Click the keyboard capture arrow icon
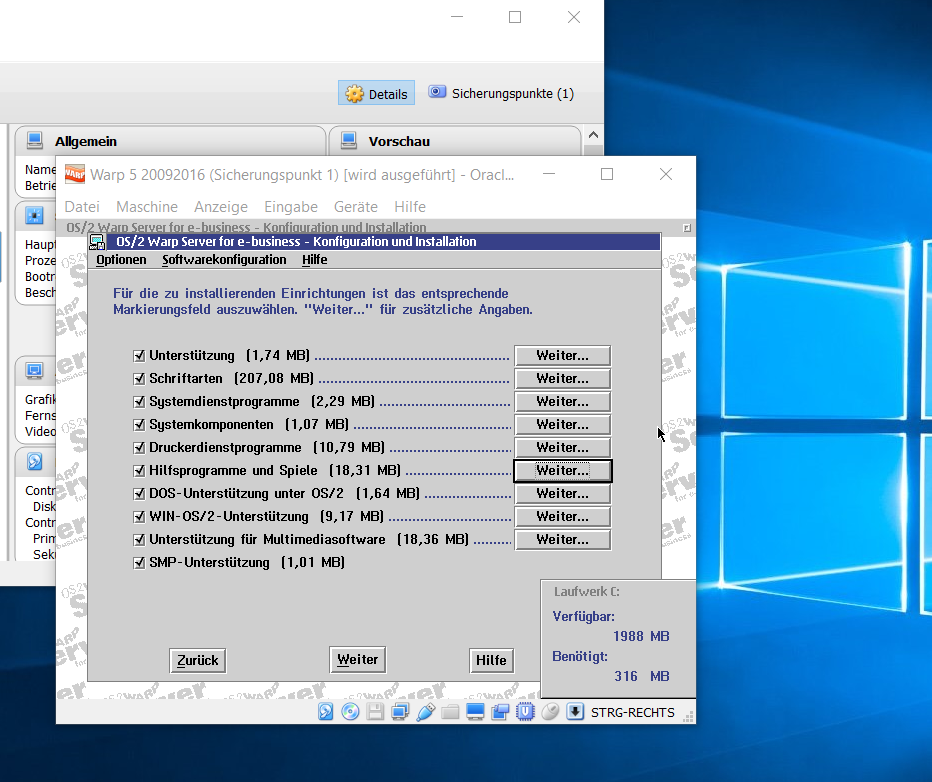The image size is (932, 782). coord(575,711)
